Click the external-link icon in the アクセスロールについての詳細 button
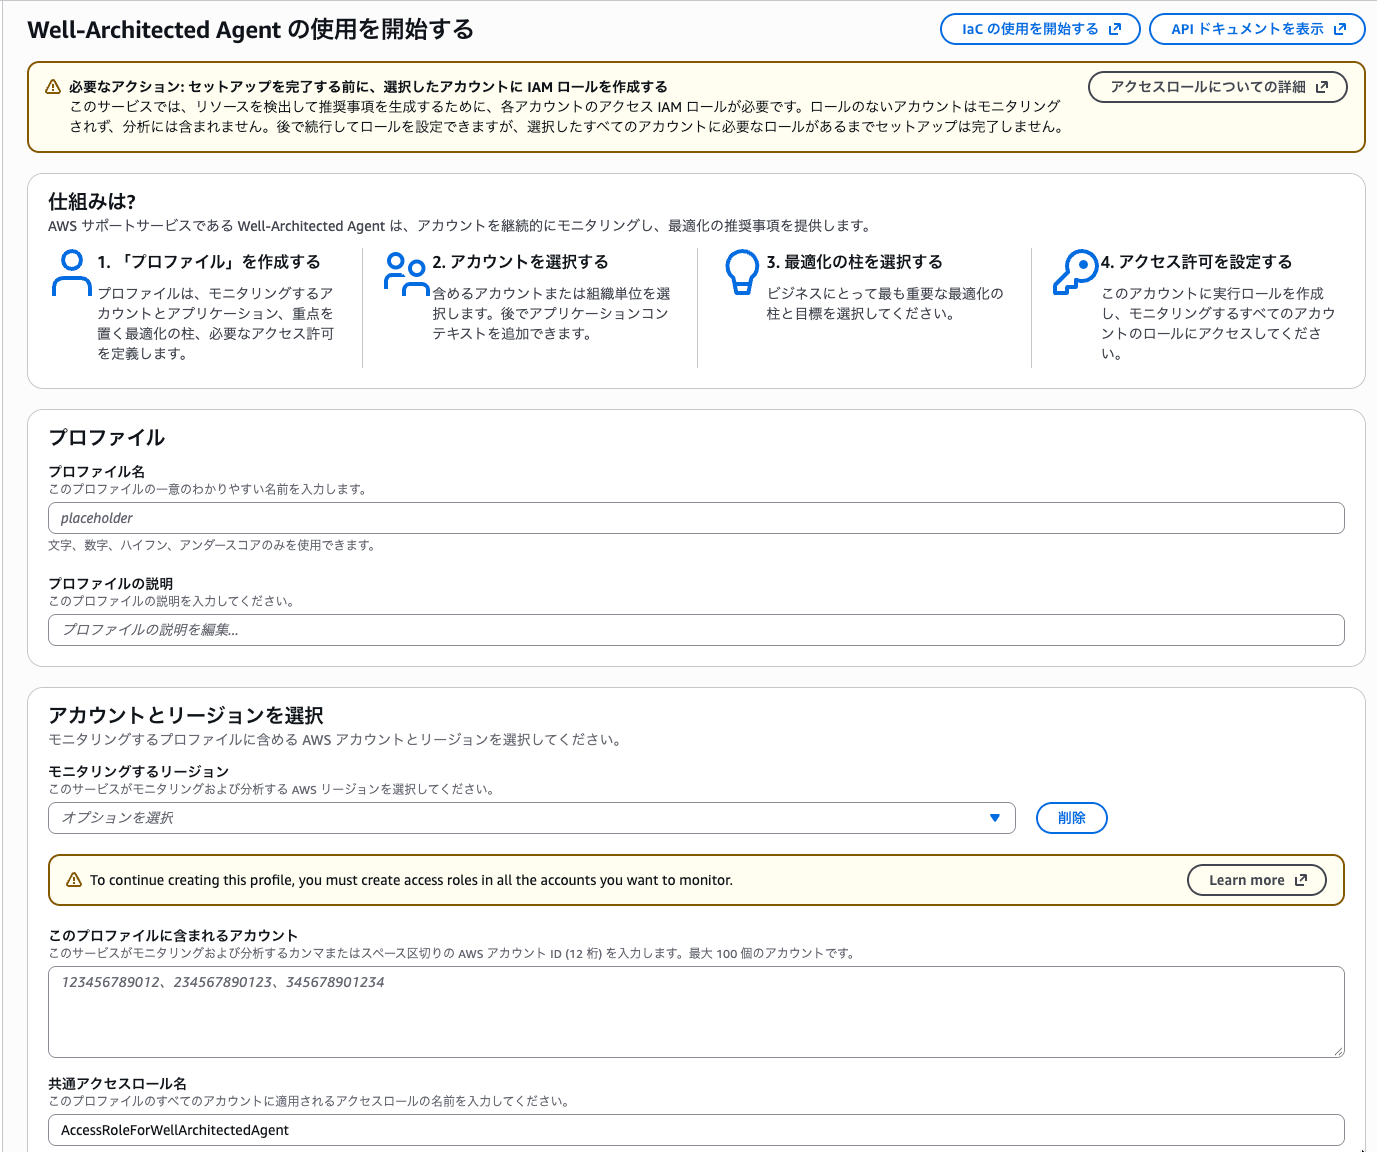Image resolution: width=1377 pixels, height=1152 pixels. point(1322,87)
